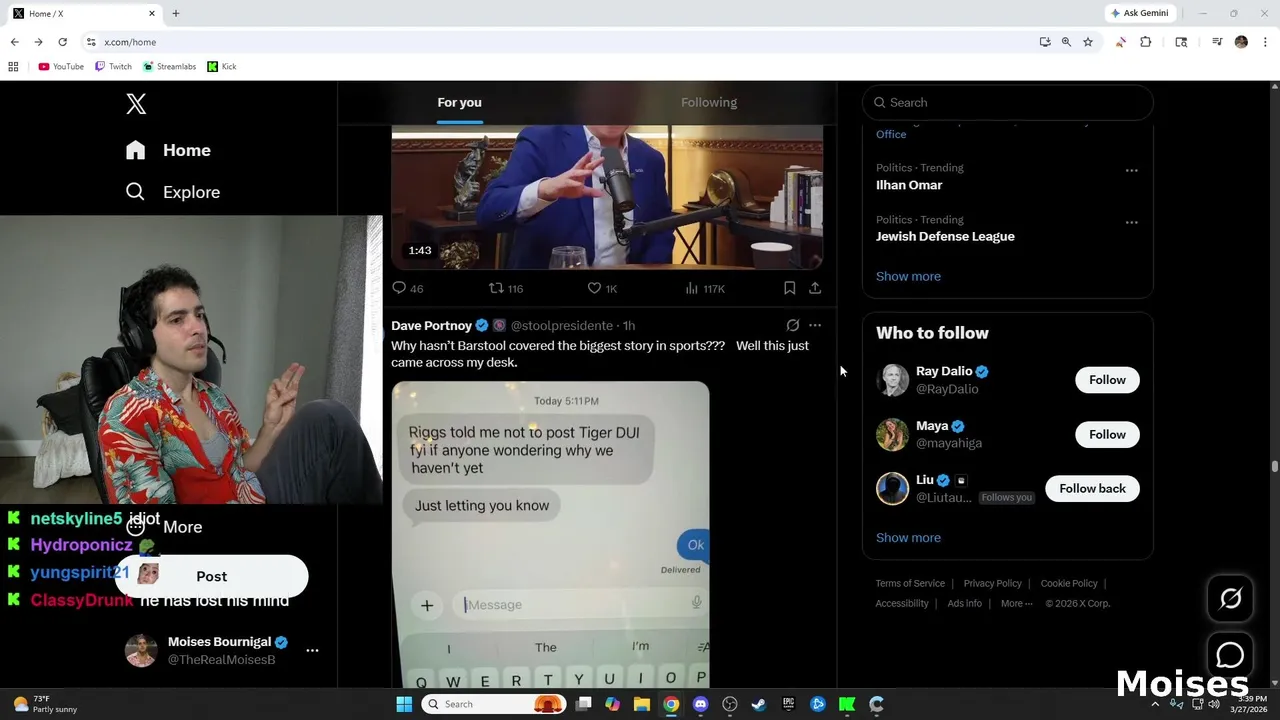Open the Chrome three-dot menu
The image size is (1280, 720).
click(x=1265, y=42)
